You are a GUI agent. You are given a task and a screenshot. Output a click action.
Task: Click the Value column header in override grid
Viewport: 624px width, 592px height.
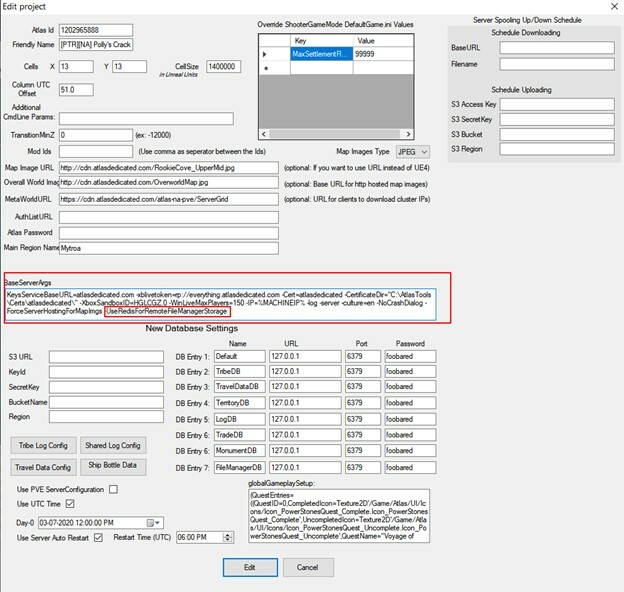coord(377,39)
